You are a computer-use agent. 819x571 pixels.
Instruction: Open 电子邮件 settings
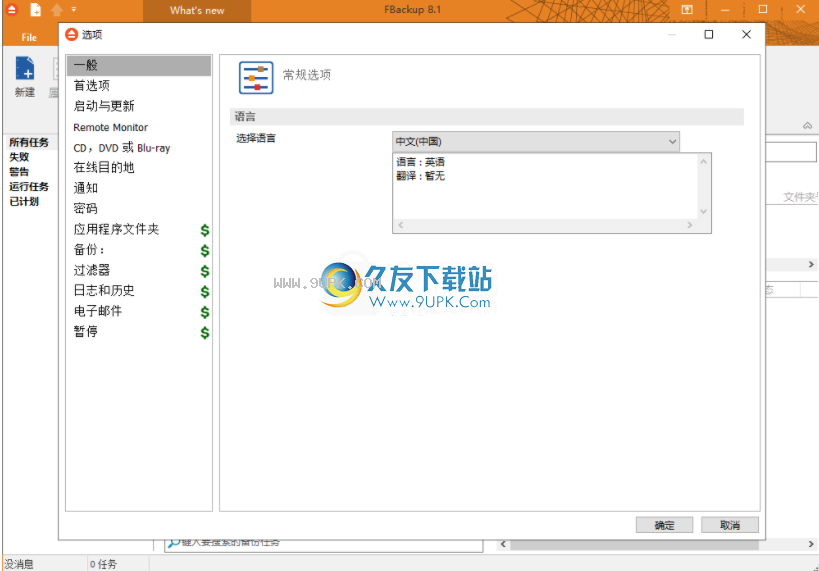click(98, 311)
